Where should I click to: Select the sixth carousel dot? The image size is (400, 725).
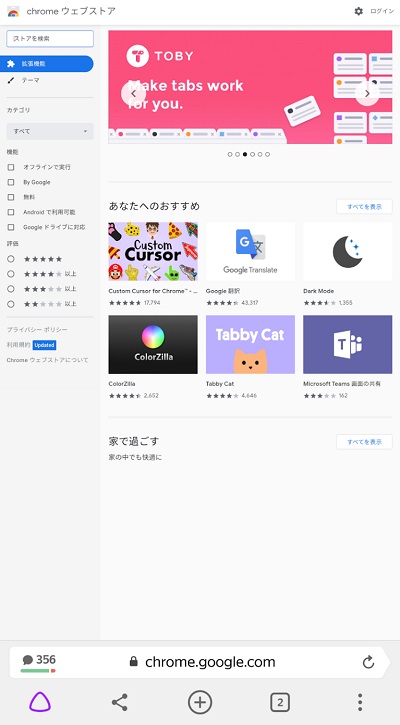tap(267, 154)
